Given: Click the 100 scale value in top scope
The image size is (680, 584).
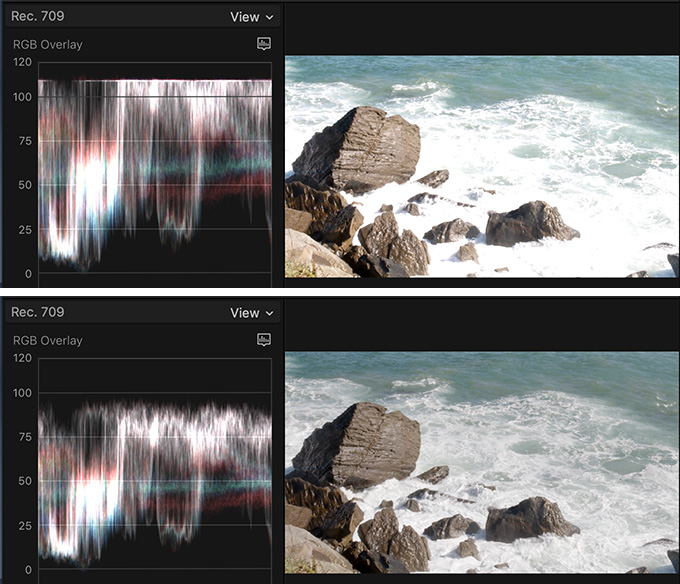Looking at the screenshot, I should (x=23, y=97).
